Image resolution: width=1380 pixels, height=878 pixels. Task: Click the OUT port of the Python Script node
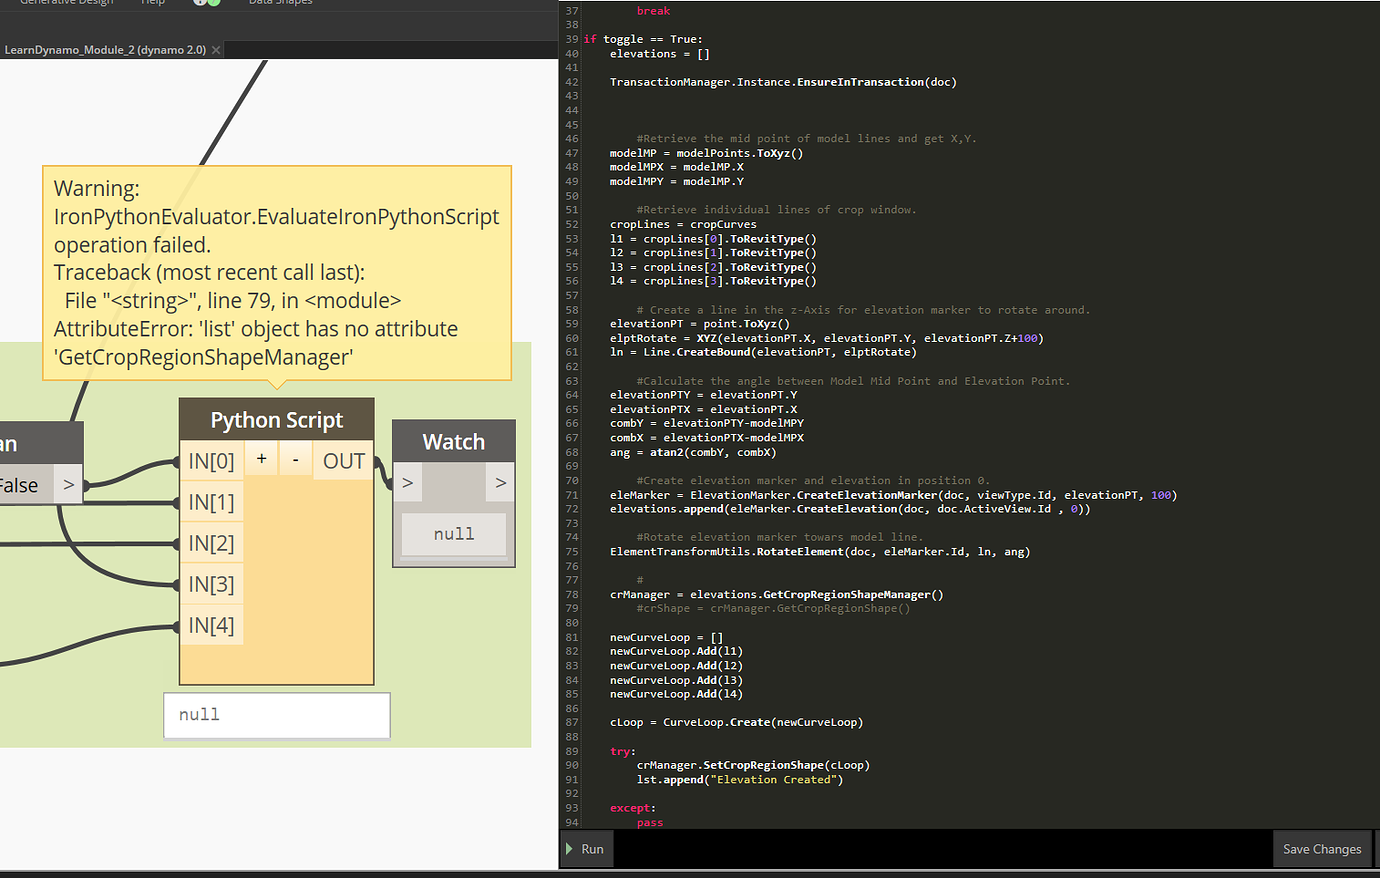pyautogui.click(x=343, y=460)
